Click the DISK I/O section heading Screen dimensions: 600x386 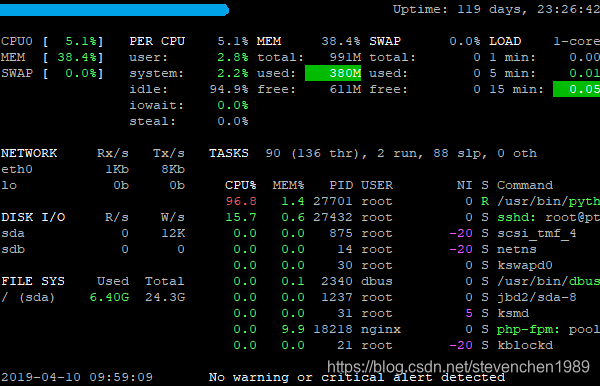pyautogui.click(x=33, y=217)
